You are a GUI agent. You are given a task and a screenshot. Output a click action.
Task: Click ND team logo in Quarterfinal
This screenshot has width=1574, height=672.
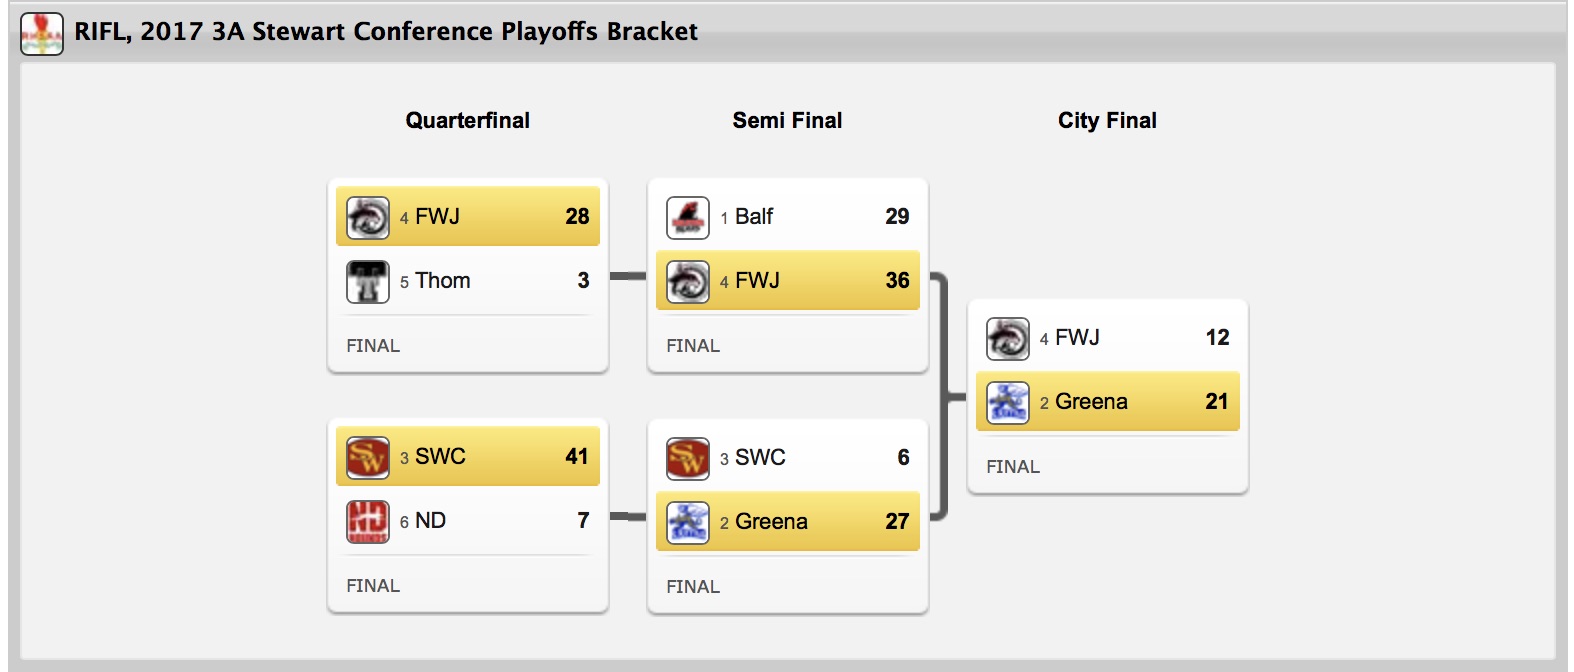point(367,521)
